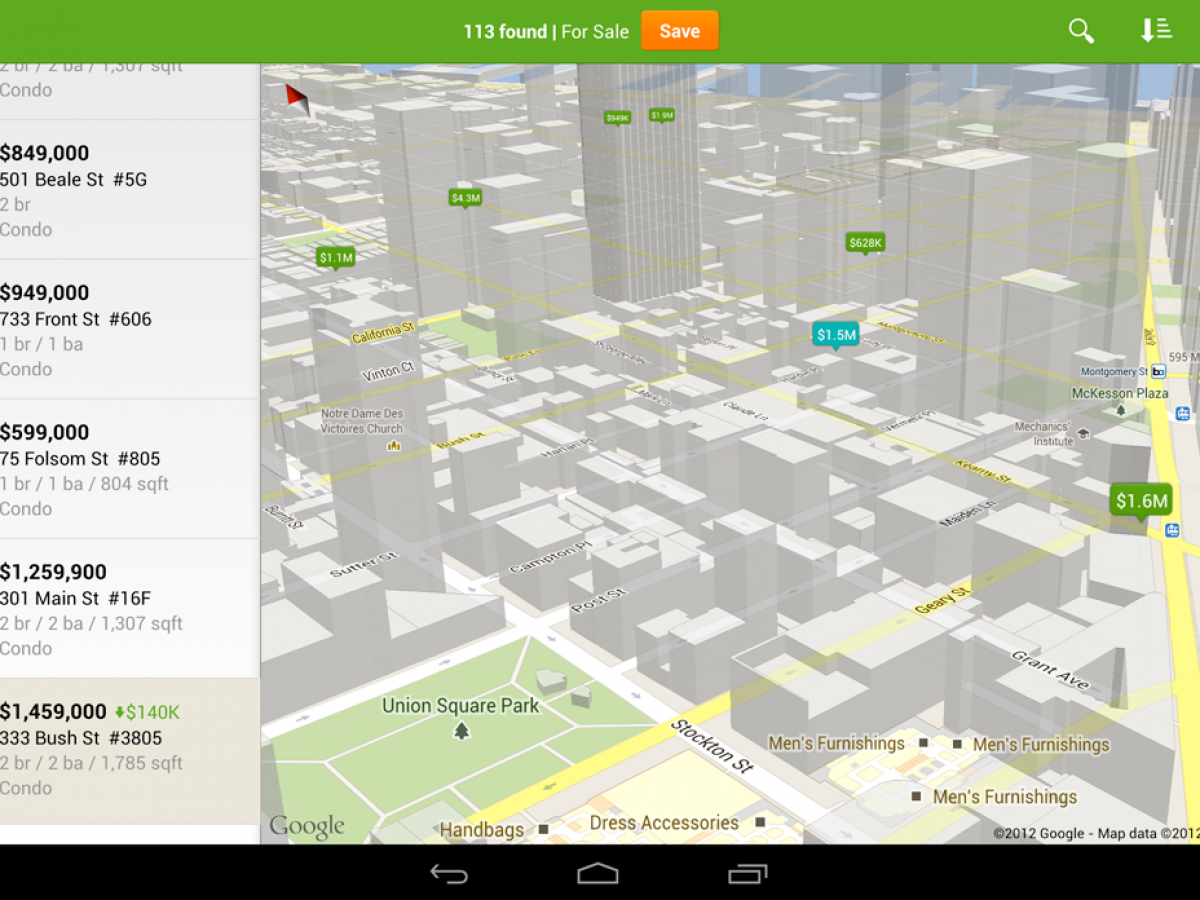Screen dimensions: 1200x900
Task: Tap the Union Square Park tree icon
Action: pyautogui.click(x=461, y=730)
